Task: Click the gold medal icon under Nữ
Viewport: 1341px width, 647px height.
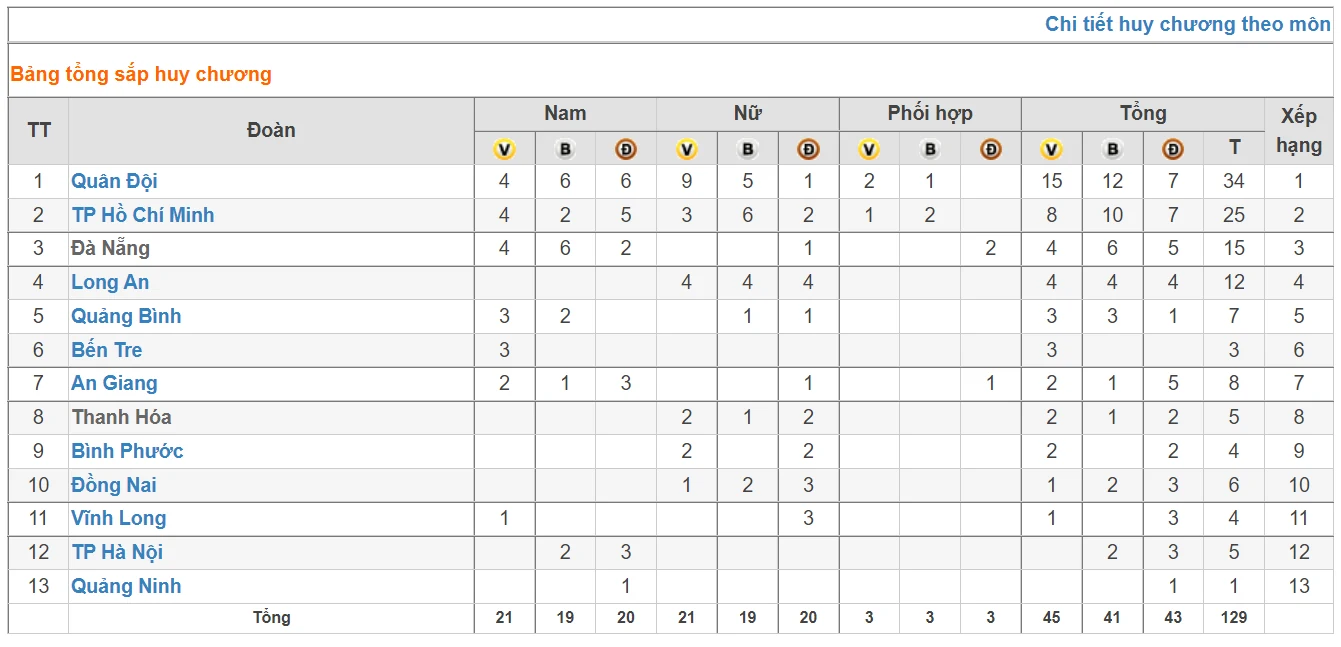Action: 686,149
